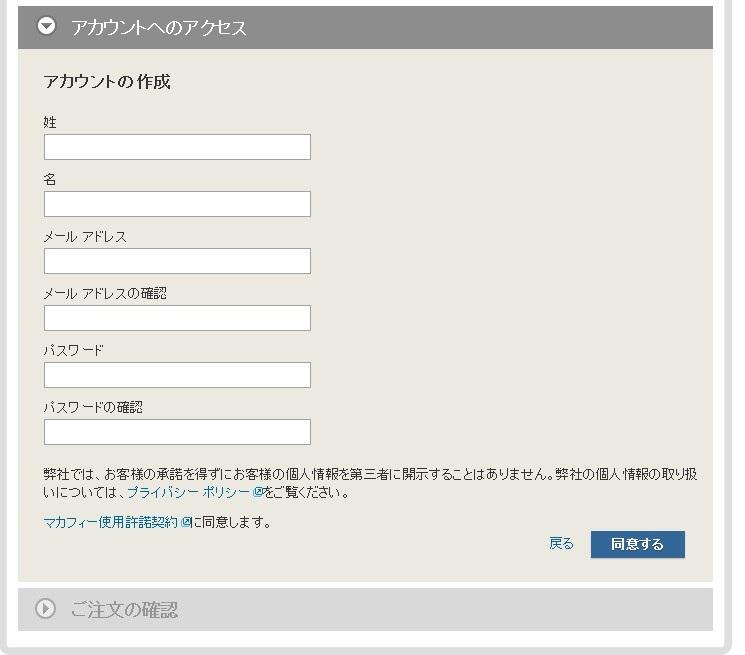The width and height of the screenshot is (745, 655).
Task: Collapse the アカウントへのアクセス section arrow
Action: (47, 26)
